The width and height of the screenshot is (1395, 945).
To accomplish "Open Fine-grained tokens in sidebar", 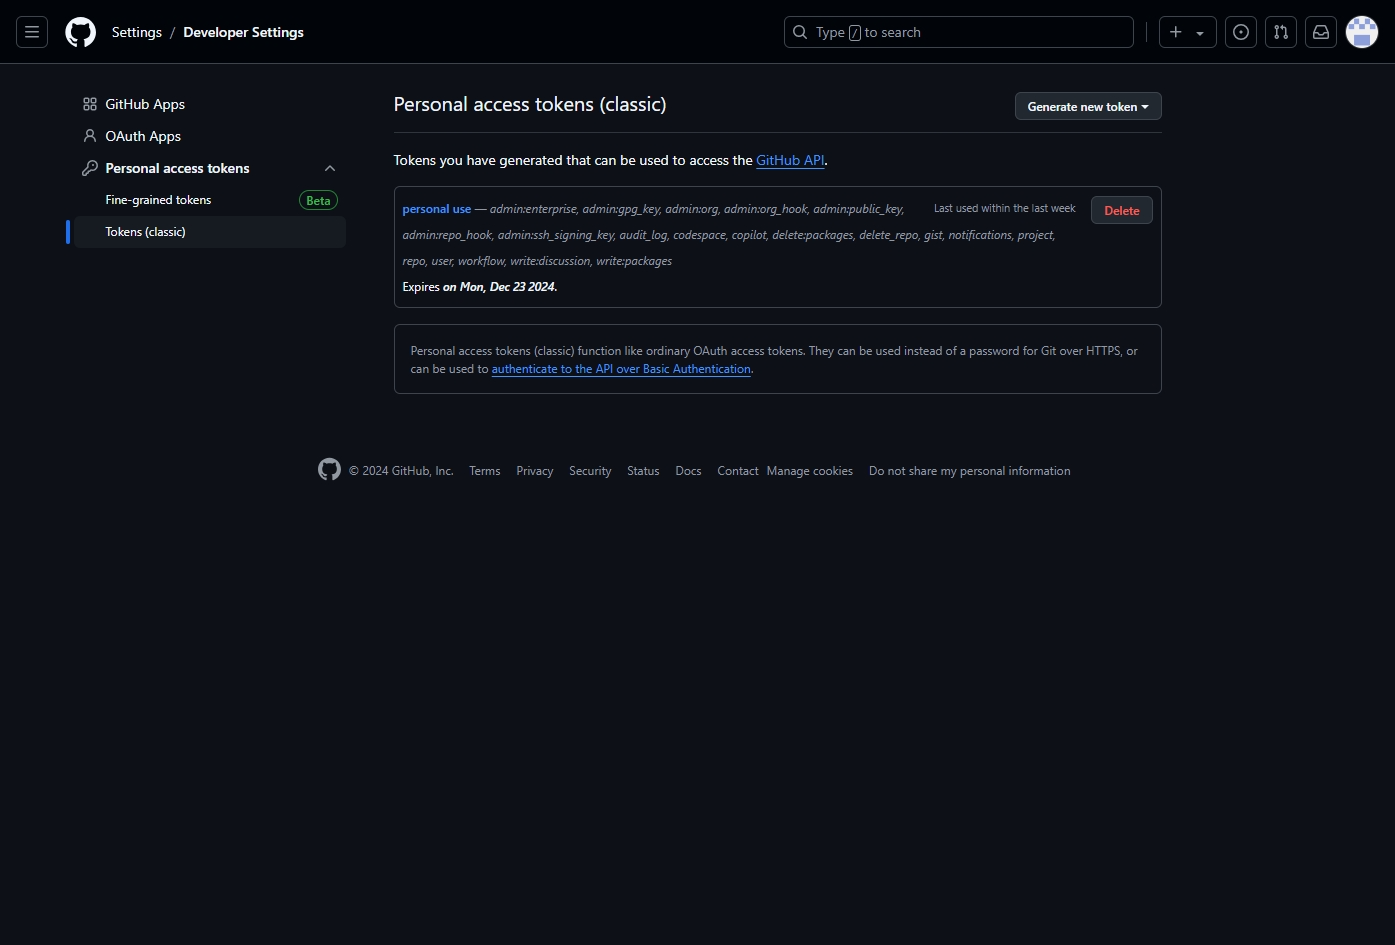I will pyautogui.click(x=158, y=200).
